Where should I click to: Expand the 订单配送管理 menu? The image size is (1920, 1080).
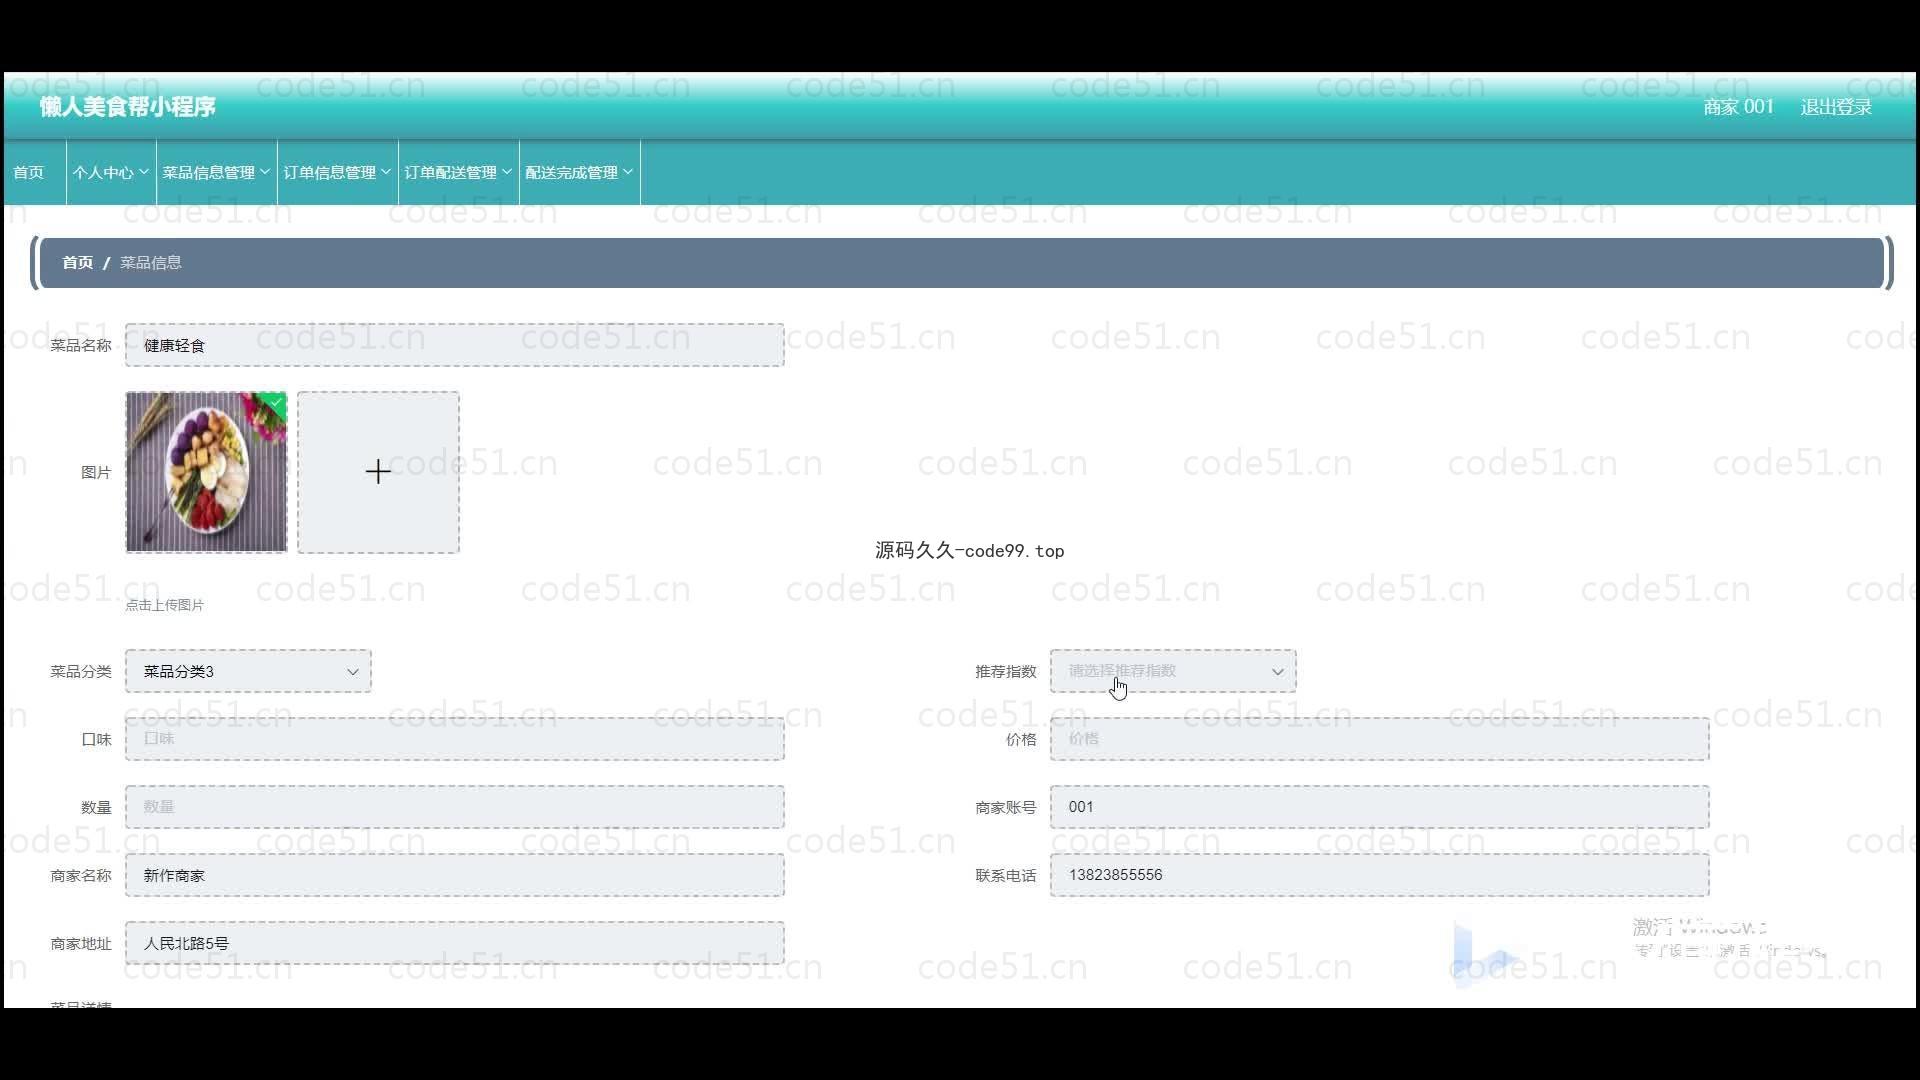(x=458, y=172)
